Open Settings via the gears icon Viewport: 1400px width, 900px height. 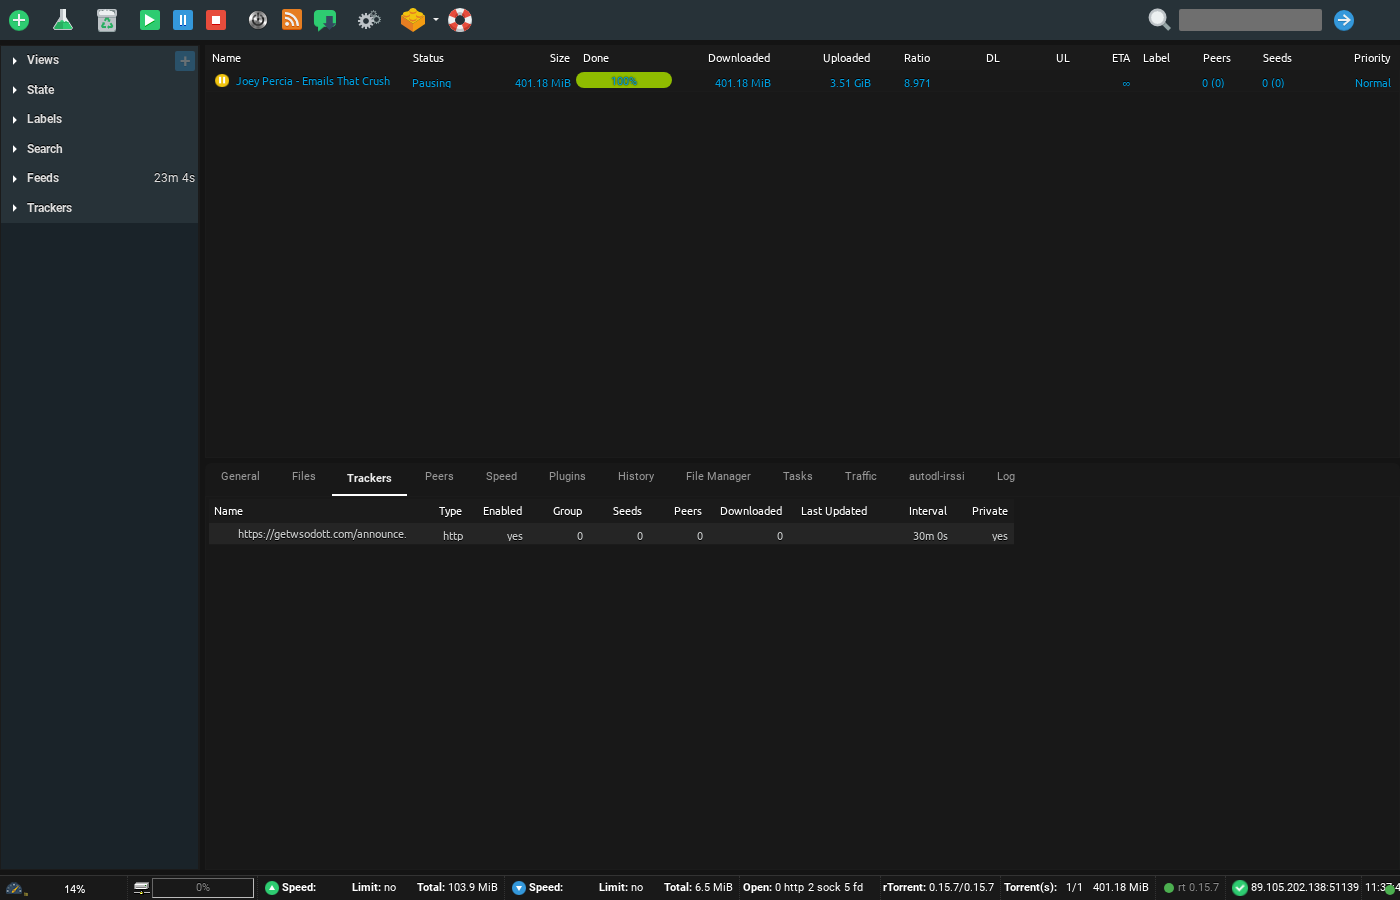pyautogui.click(x=369, y=20)
